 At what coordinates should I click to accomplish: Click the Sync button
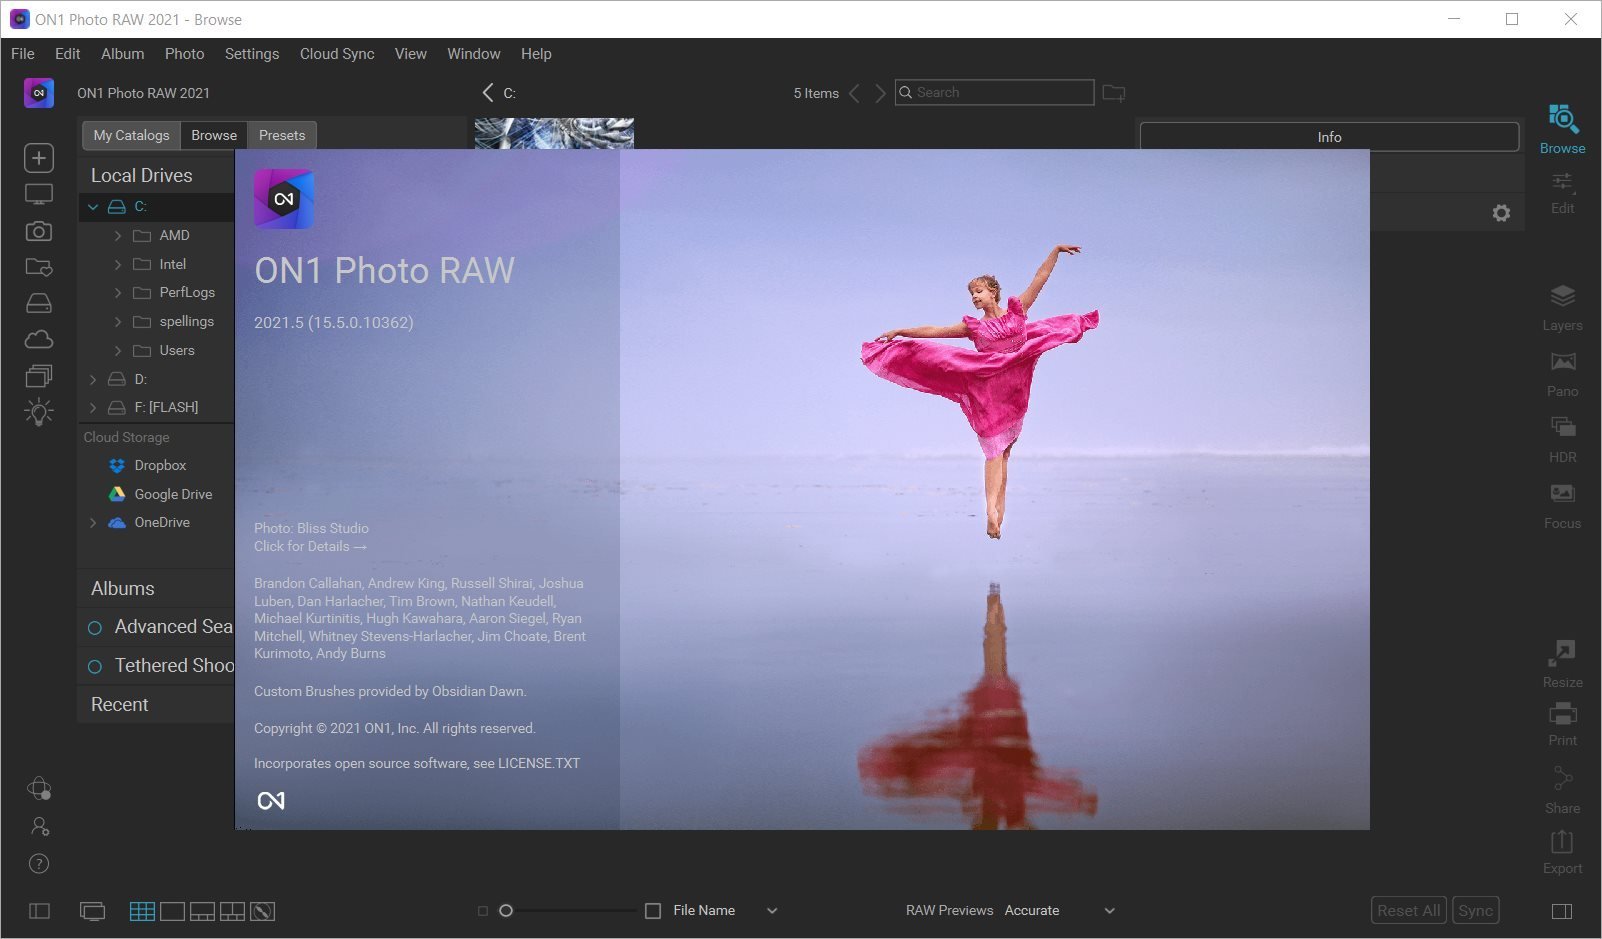tap(1475, 910)
